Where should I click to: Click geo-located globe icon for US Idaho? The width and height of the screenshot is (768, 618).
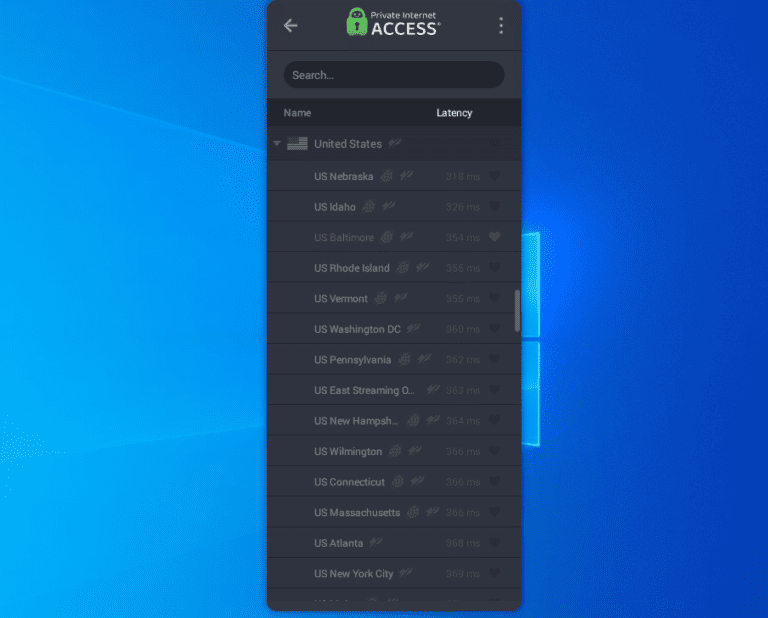coord(368,206)
